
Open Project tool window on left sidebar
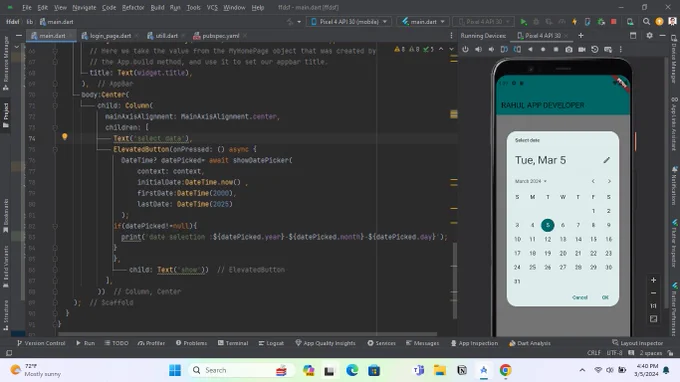6,115
